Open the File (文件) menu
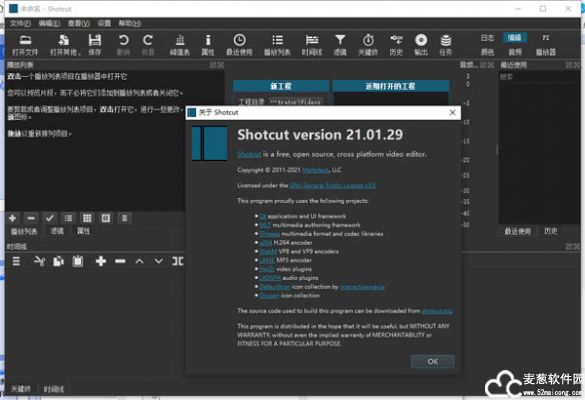 [x=20, y=24]
